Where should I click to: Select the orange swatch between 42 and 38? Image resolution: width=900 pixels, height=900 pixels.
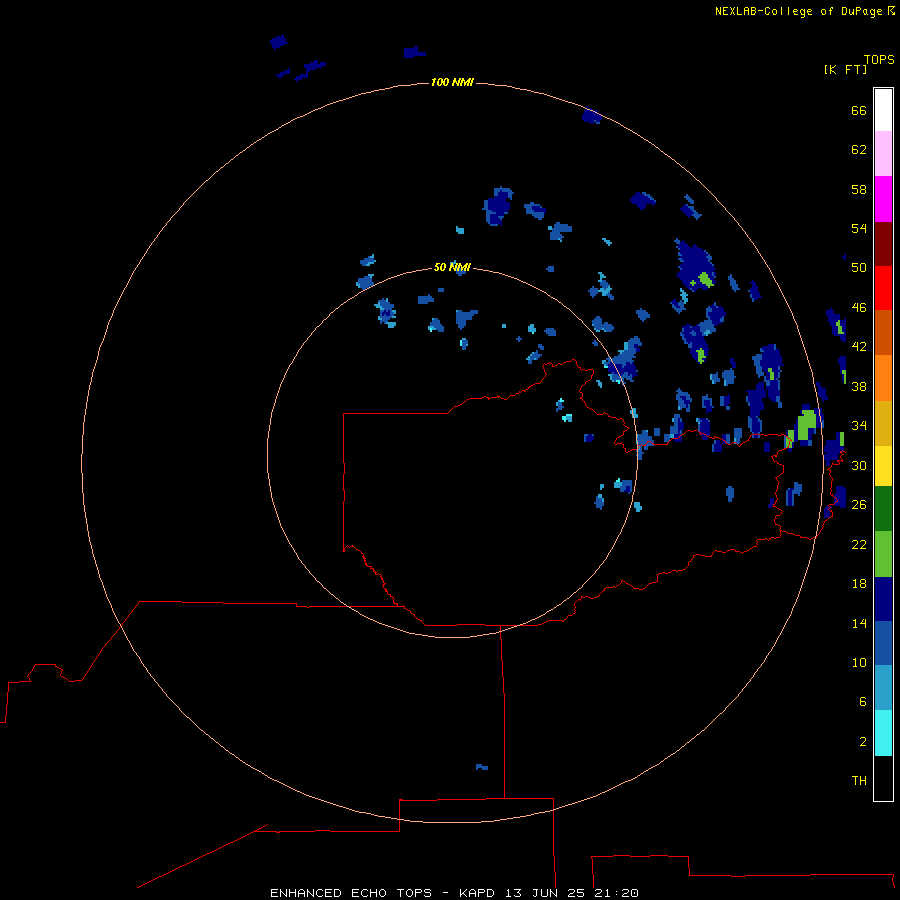coord(883,378)
